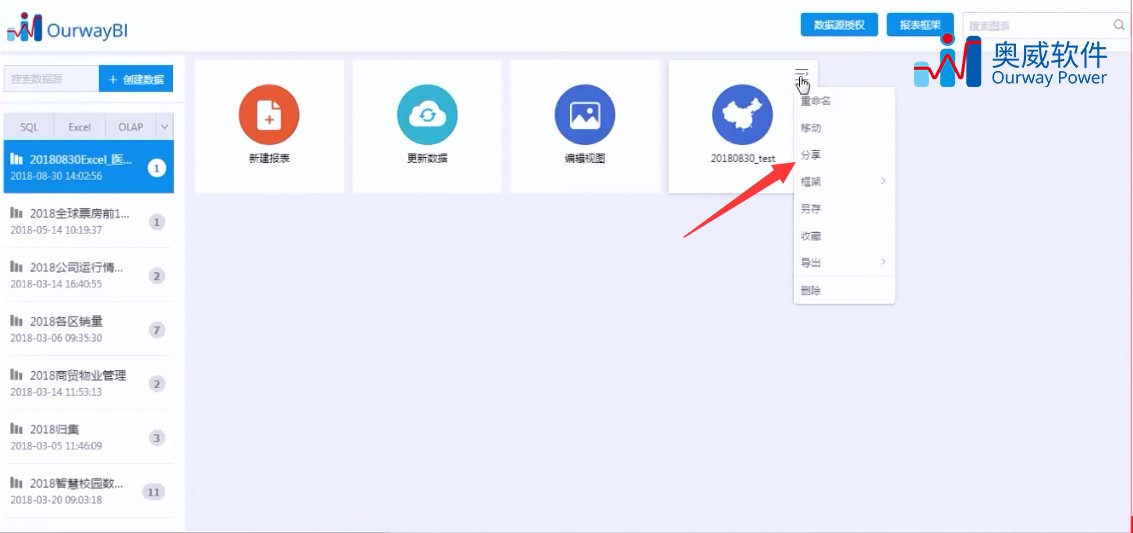This screenshot has height=533, width=1133.
Task: Click timestamp 2018-08-30 14:02:56
Action: [x=56, y=176]
